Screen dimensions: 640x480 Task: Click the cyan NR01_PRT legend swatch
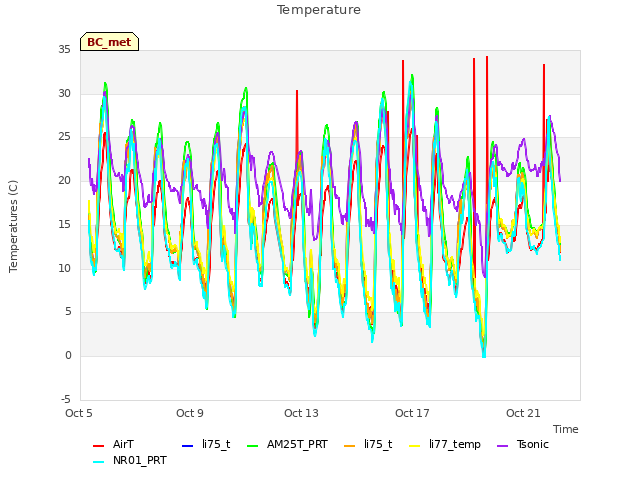click(x=99, y=462)
